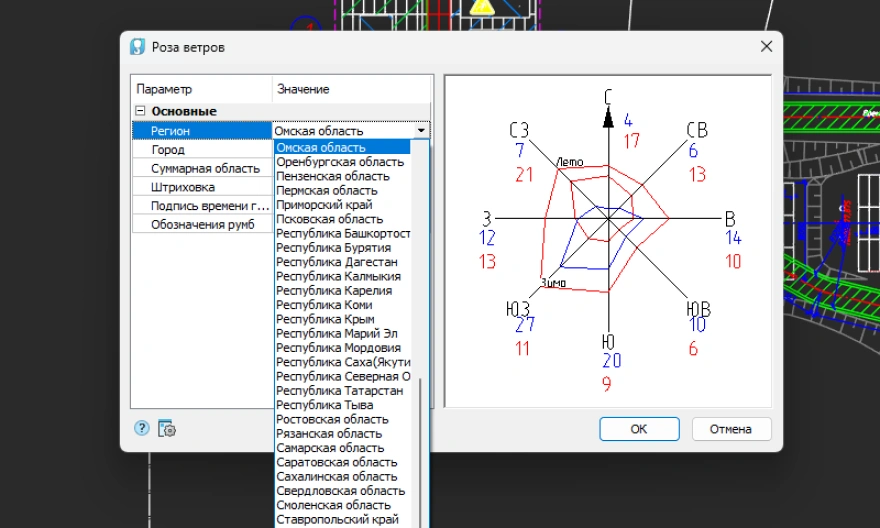The image size is (880, 528).
Task: Select the Обозначения румб parameter row
Action: click(x=201, y=224)
